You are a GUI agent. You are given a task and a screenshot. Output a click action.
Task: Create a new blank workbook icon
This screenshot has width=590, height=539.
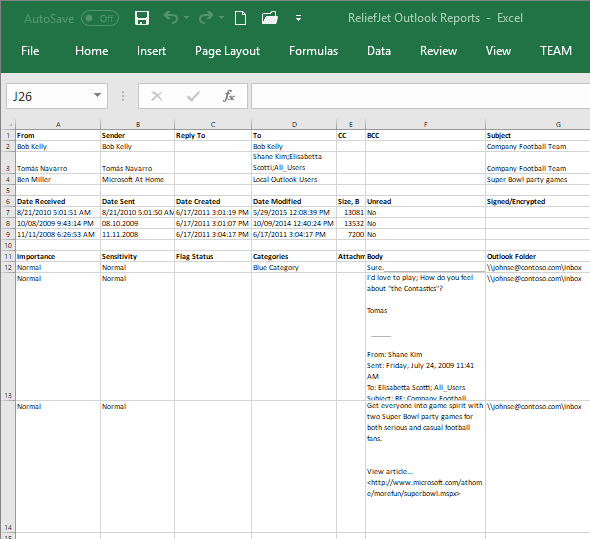tap(240, 18)
